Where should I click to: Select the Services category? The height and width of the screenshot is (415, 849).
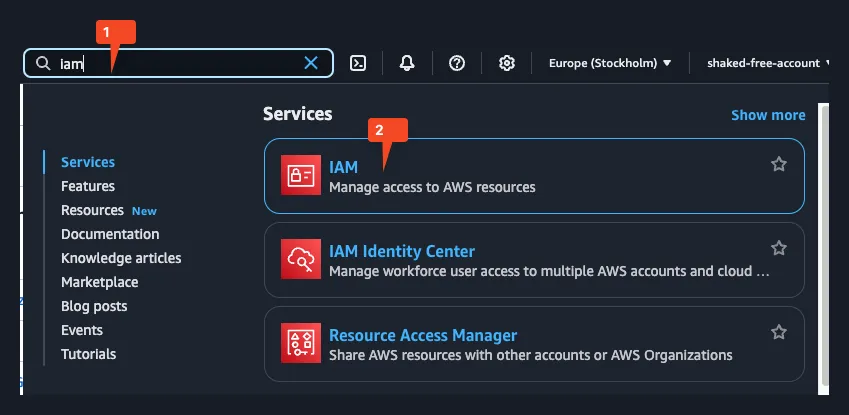(88, 162)
